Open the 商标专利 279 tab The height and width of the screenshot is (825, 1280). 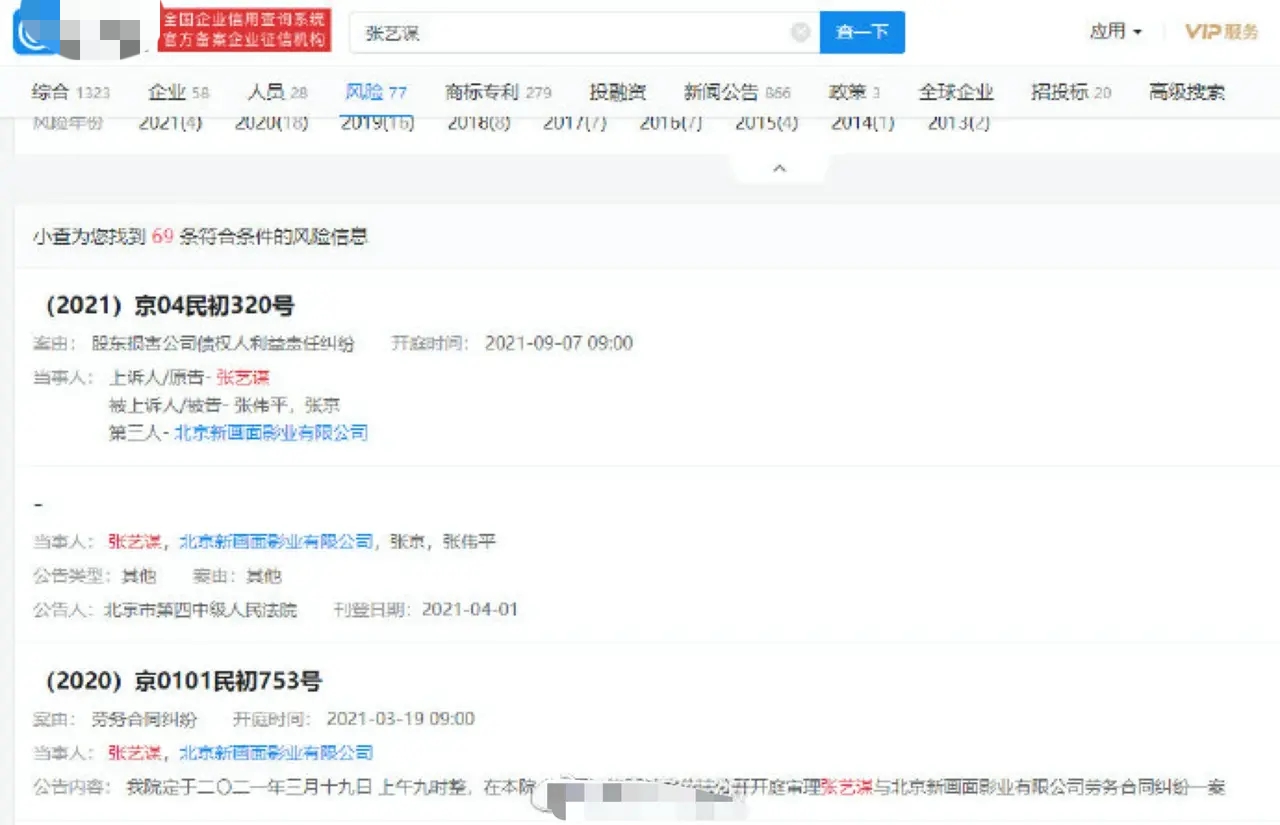coord(498,92)
